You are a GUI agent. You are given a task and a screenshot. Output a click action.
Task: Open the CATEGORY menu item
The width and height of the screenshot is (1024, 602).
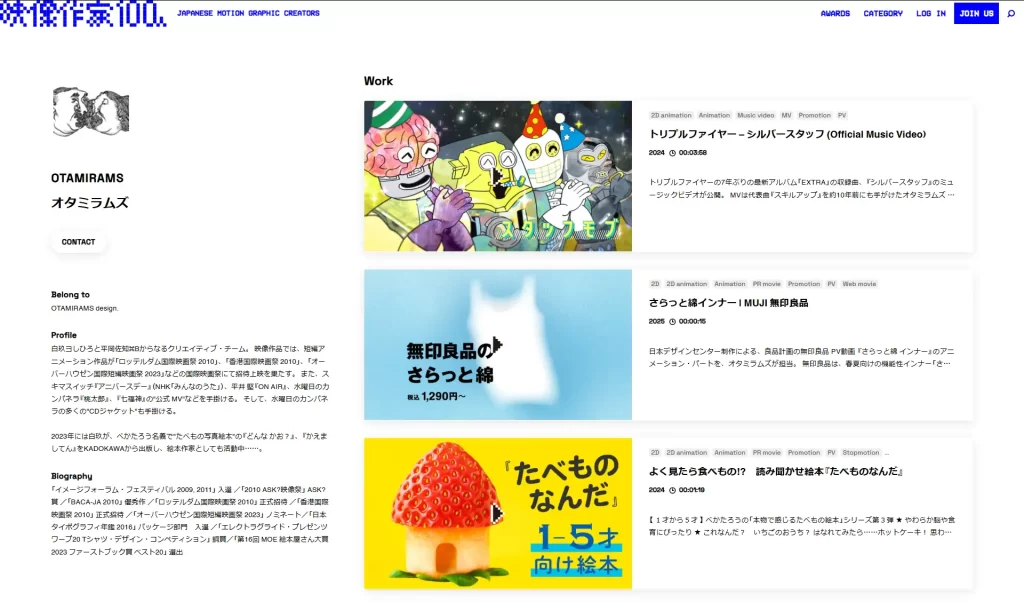(883, 13)
